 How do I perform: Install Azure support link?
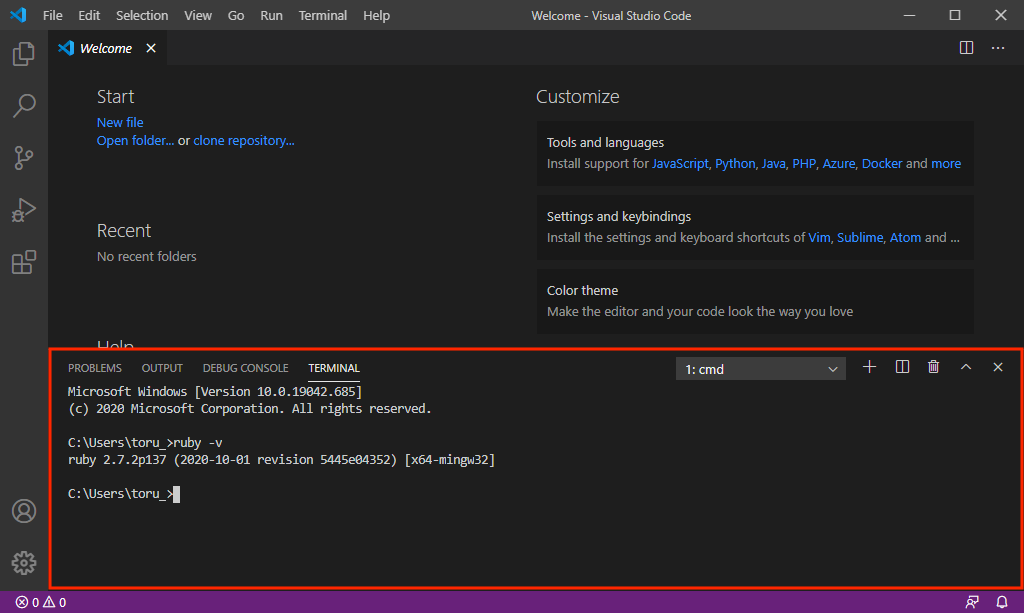[839, 163]
